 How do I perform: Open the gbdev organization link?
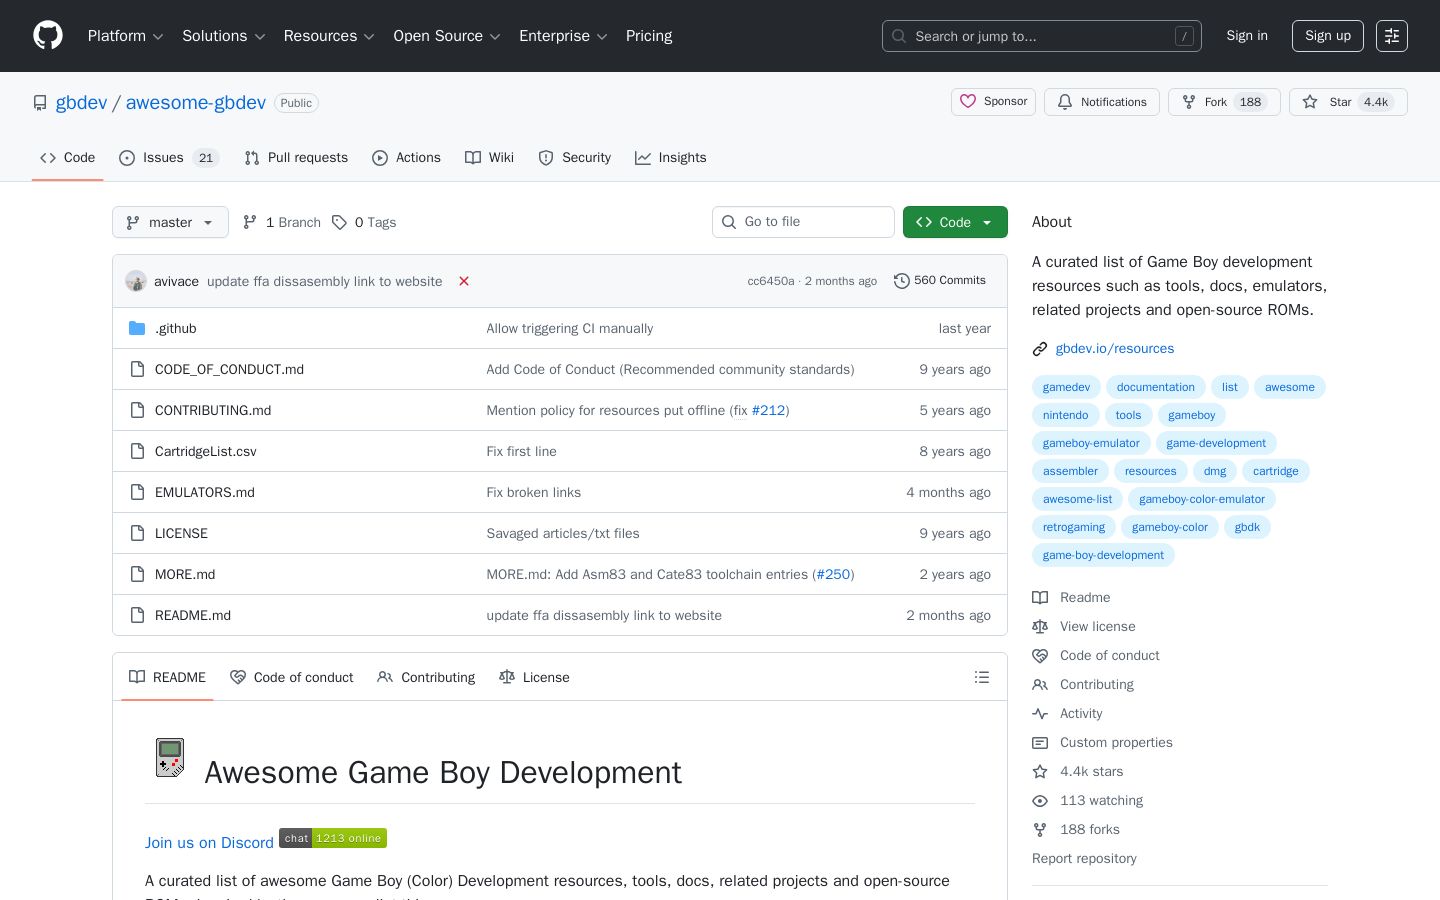coord(81,103)
